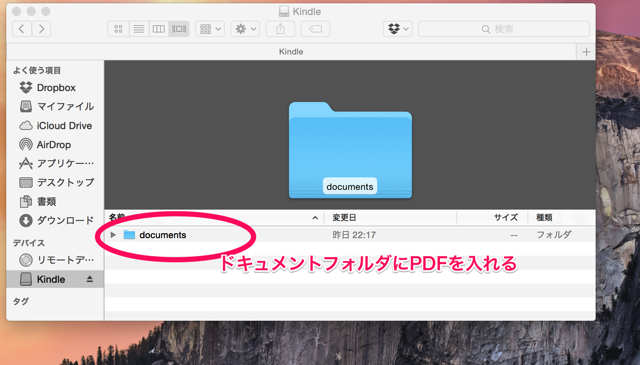Click the リモートディスク disc icon
Screen dimensions: 640x365
pyautogui.click(x=26, y=260)
